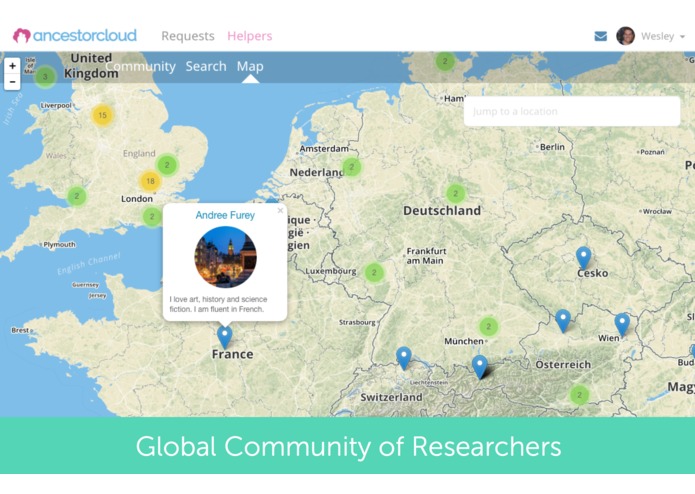Open the green cluster 3 near Isle of Man
Screen dimensions: 695x494
coord(45,77)
